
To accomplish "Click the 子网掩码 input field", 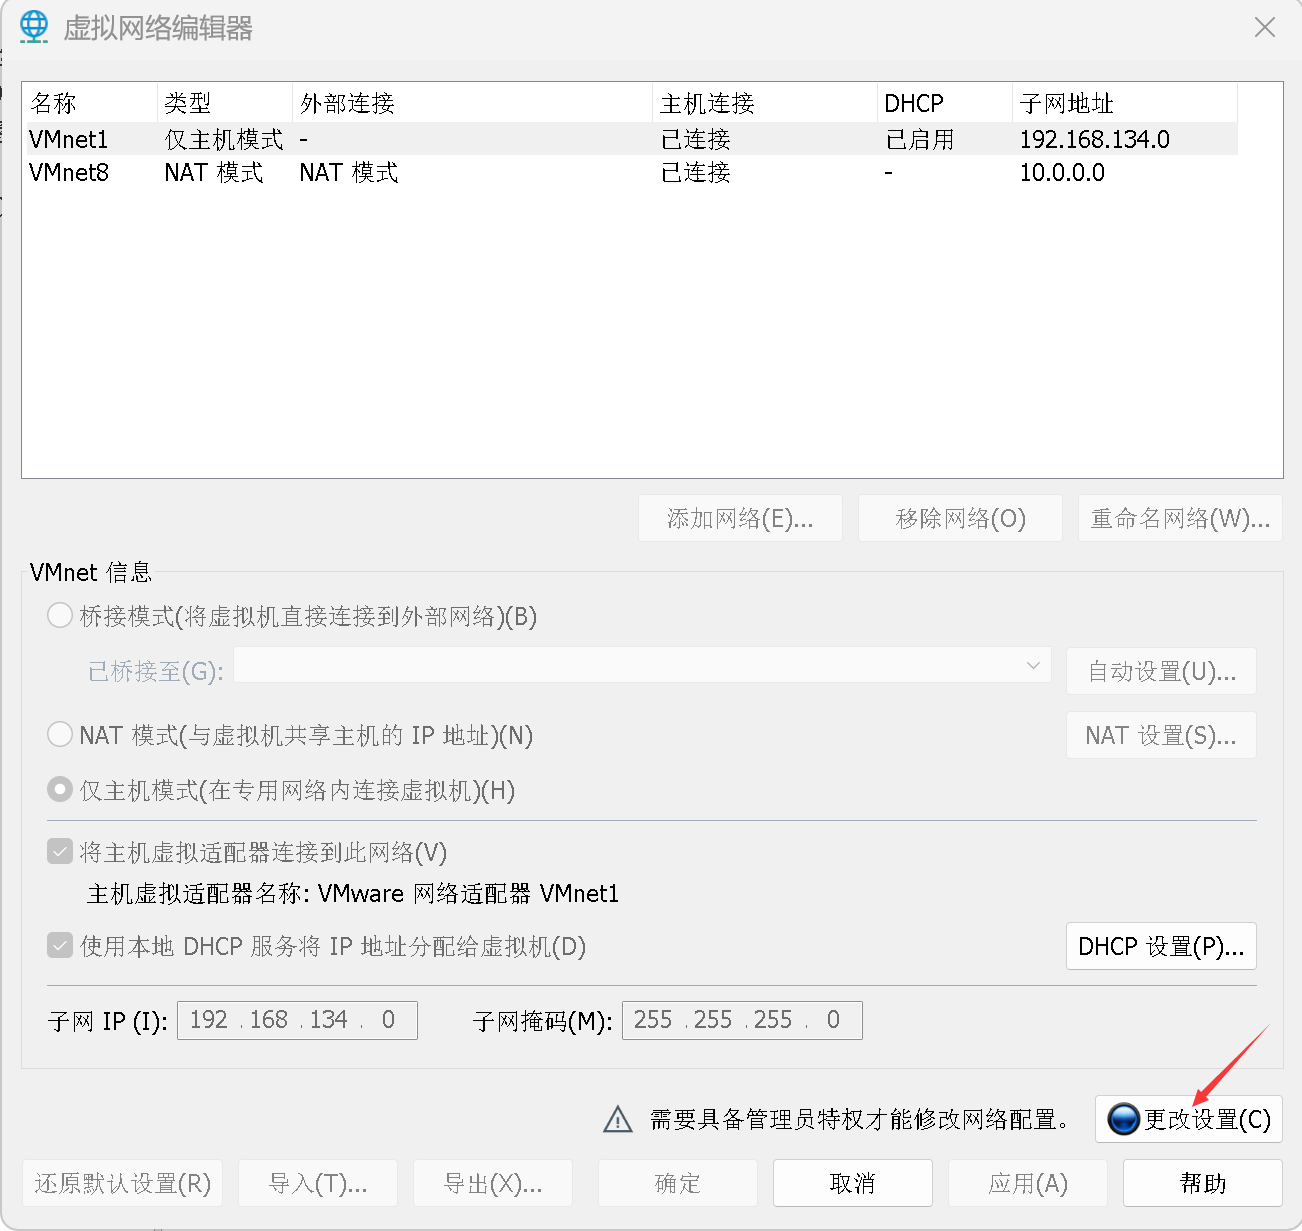I will [742, 1020].
